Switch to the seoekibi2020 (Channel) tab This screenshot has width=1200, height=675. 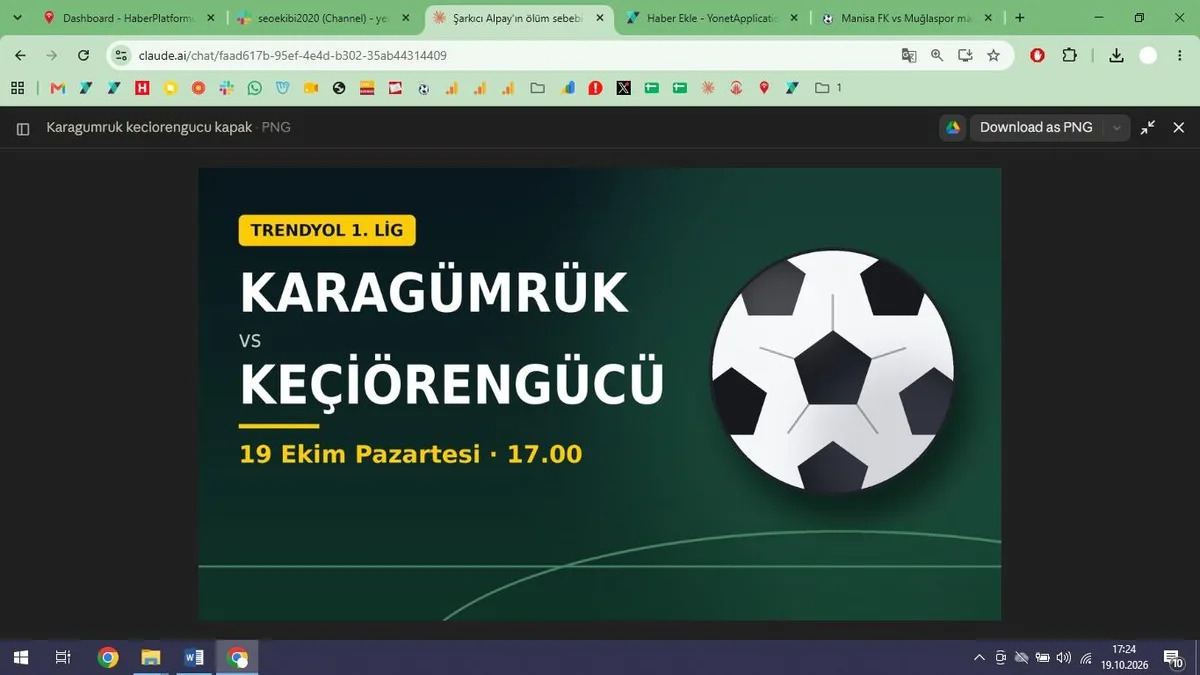324,18
